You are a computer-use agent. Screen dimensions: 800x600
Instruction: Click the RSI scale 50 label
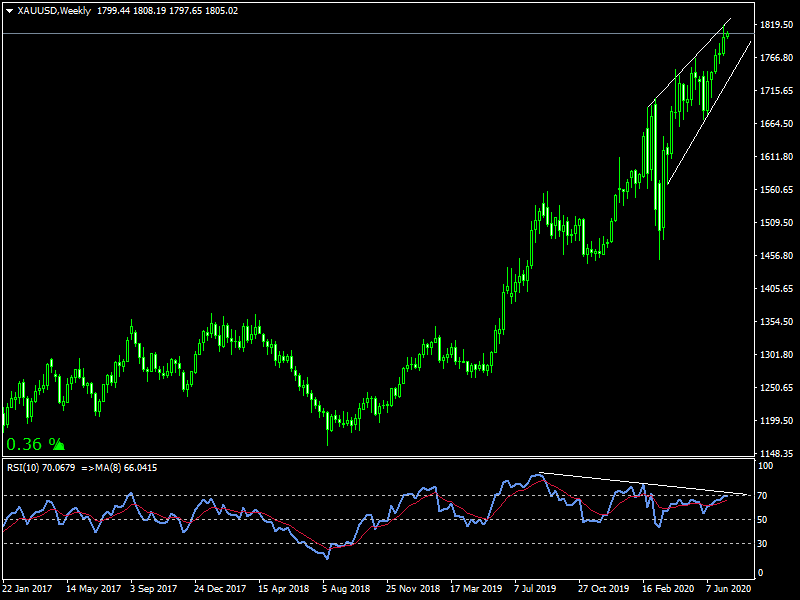coord(762,520)
